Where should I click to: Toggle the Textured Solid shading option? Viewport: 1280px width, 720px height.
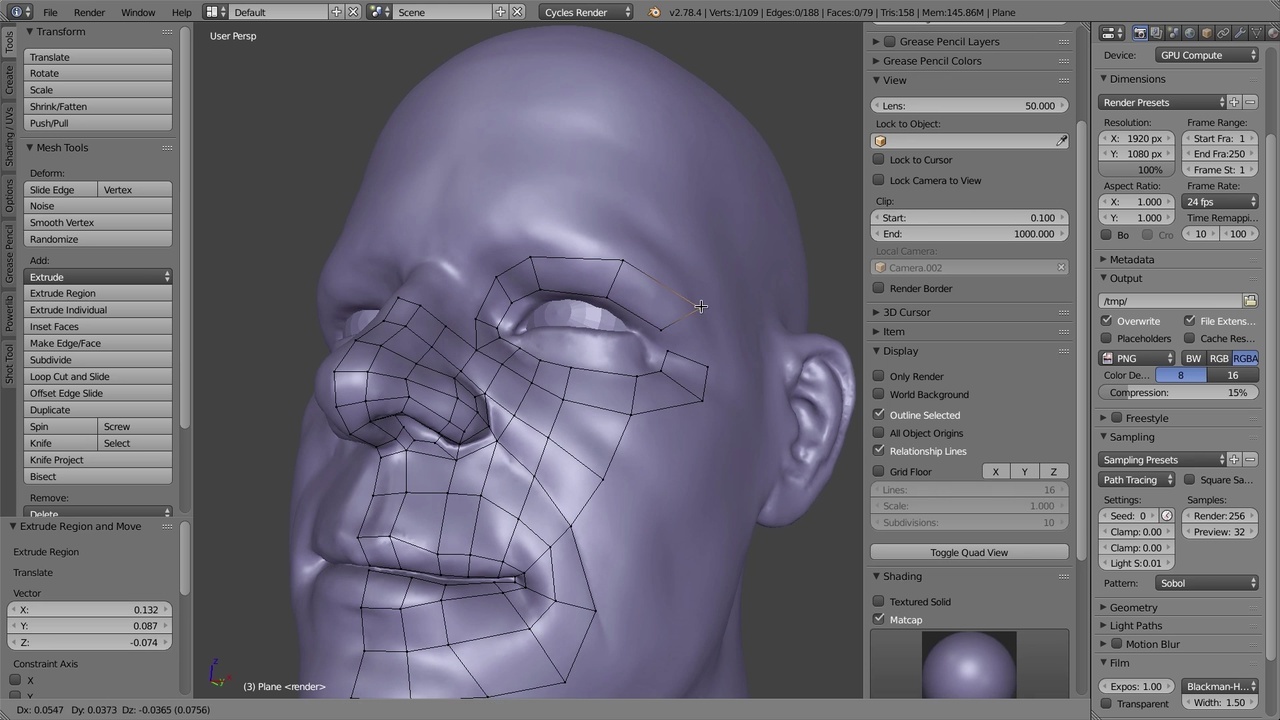pyautogui.click(x=879, y=601)
